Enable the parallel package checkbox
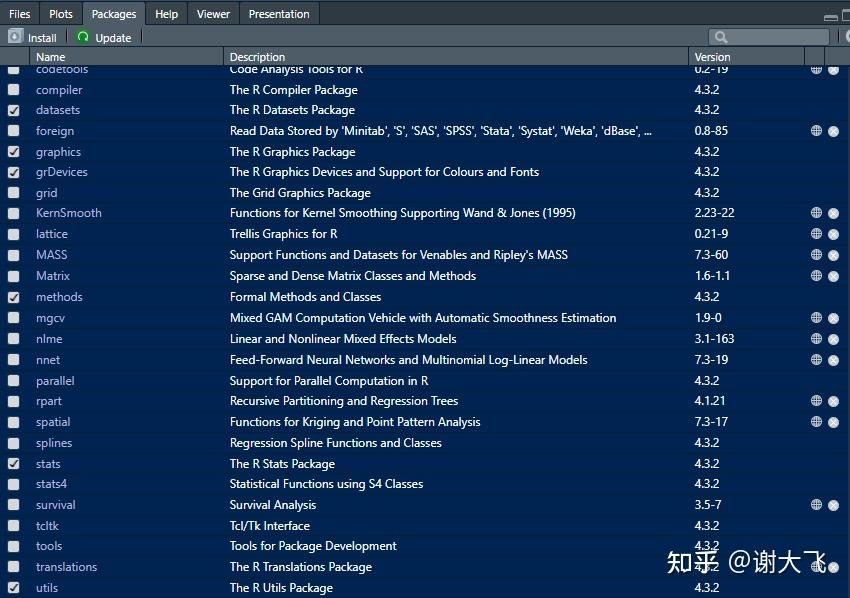850x598 pixels. pos(14,381)
